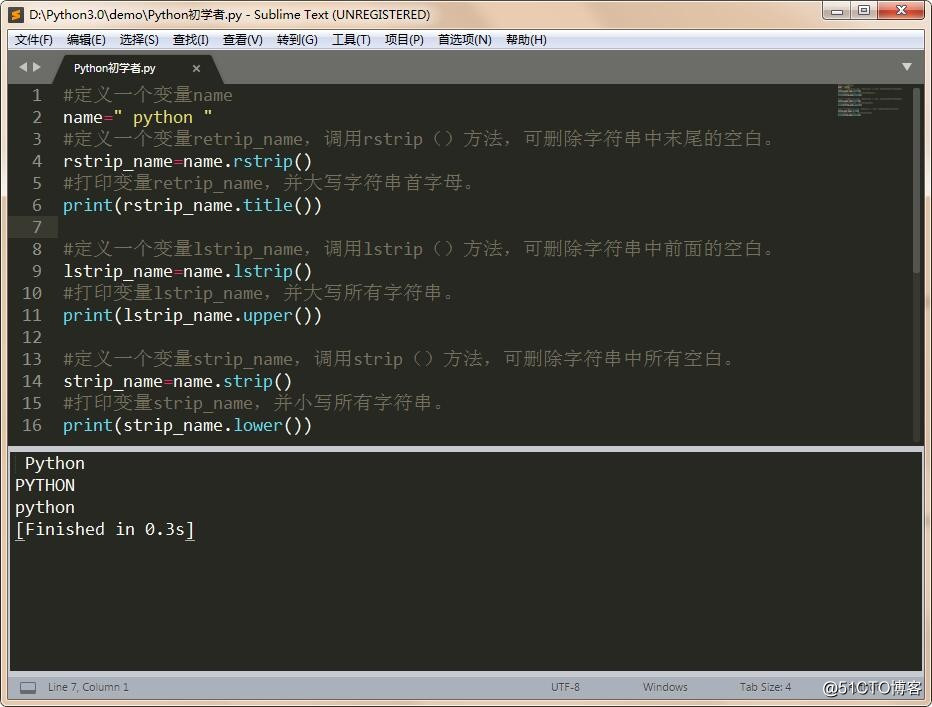The image size is (932, 707).
Task: Open the 首选项(N) menu
Action: (465, 40)
